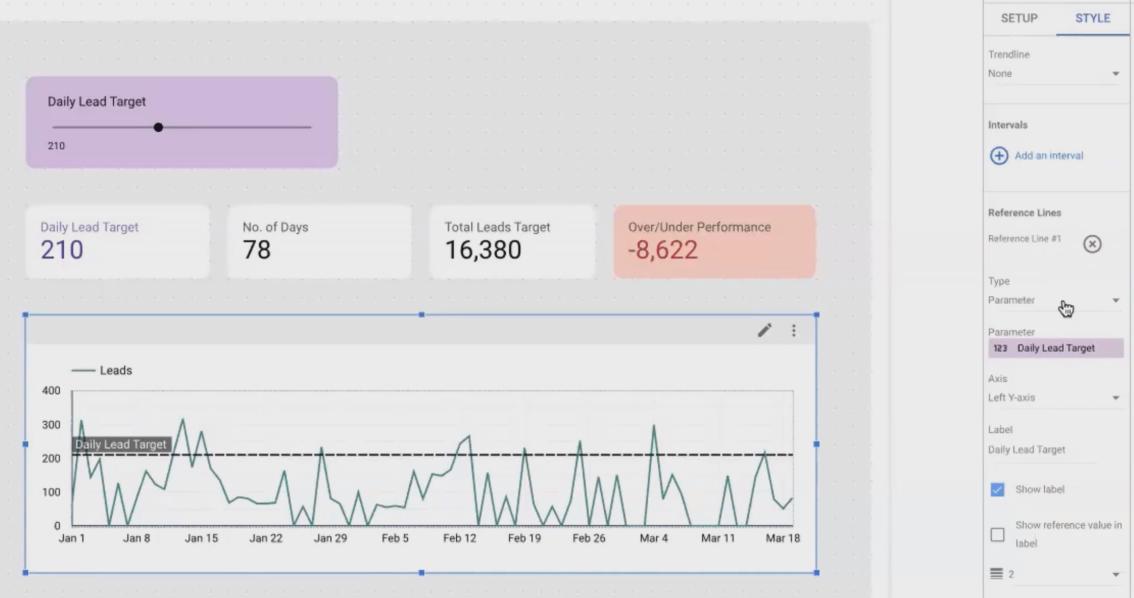This screenshot has height=598, width=1134.
Task: Open the chart's three-dot options menu
Action: pyautogui.click(x=793, y=329)
